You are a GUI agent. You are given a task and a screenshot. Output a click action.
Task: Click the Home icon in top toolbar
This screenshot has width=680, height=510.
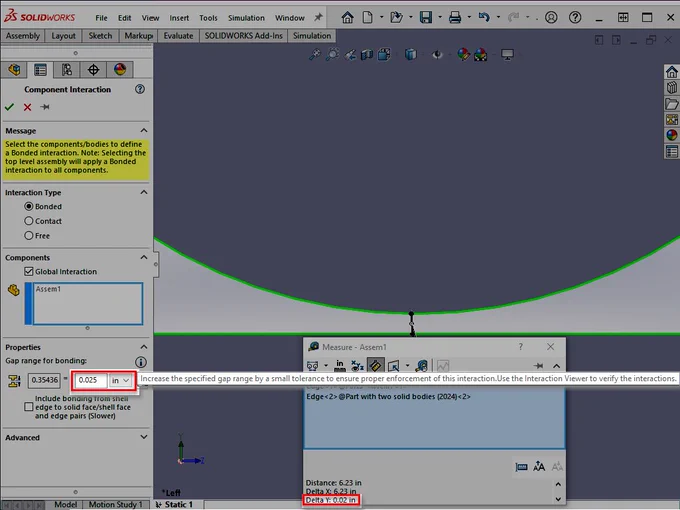(x=347, y=17)
